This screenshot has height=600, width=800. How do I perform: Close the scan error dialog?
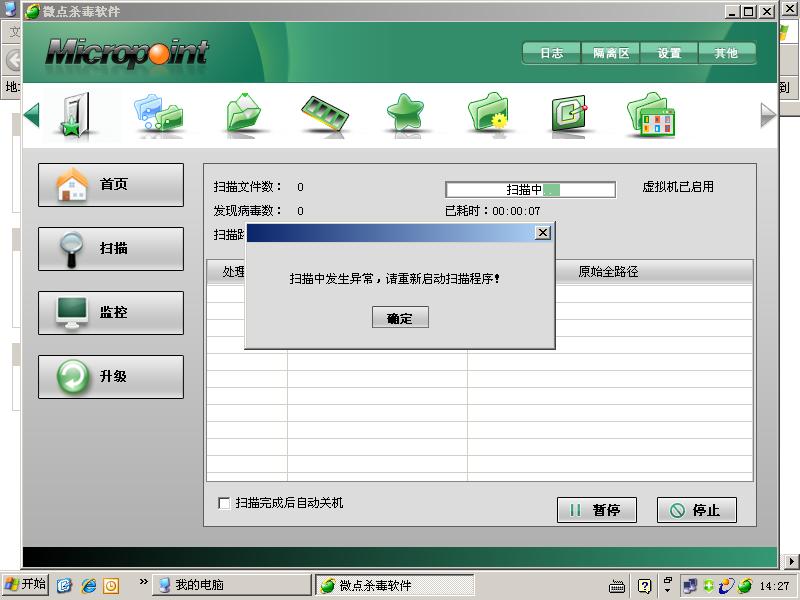tap(542, 232)
